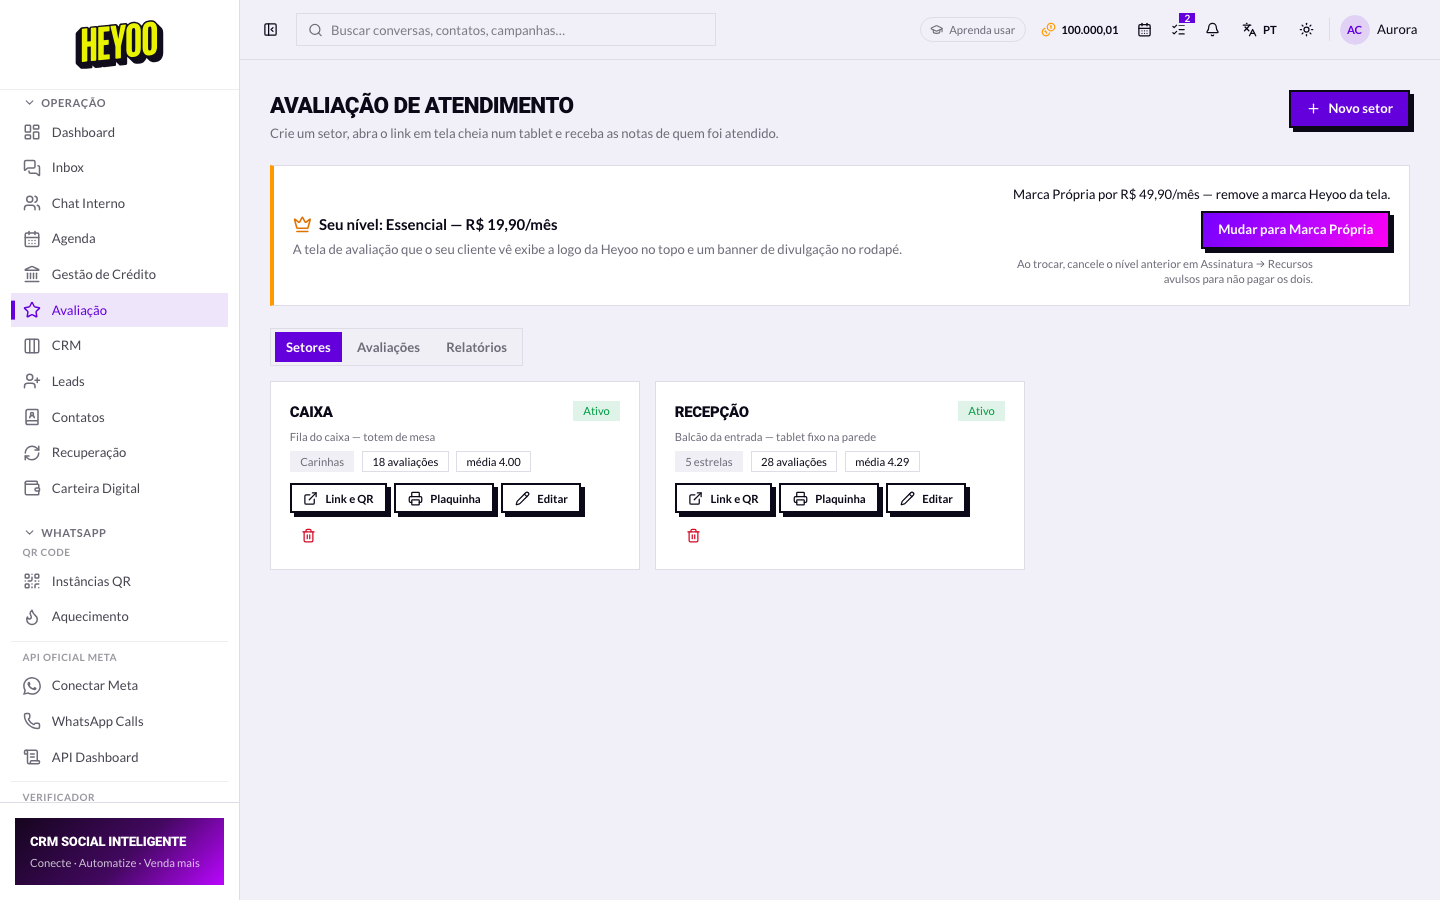The image size is (1440, 900).
Task: Open Link e QR for CAIXA
Action: (338, 498)
